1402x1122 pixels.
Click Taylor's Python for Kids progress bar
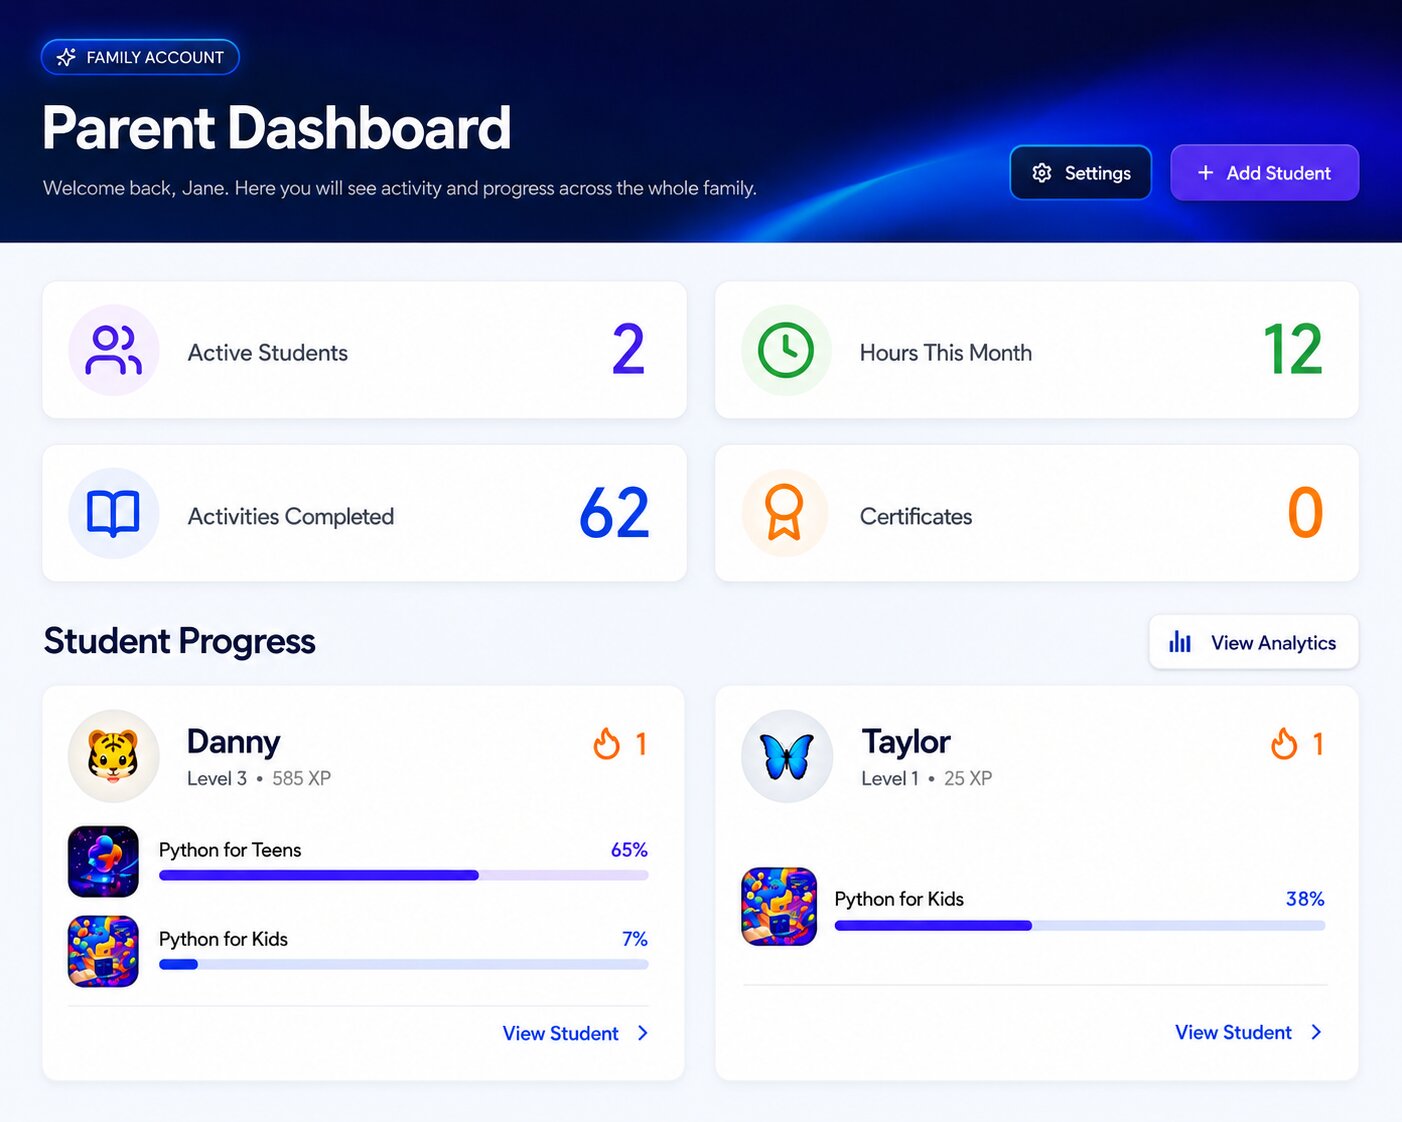coord(1080,925)
